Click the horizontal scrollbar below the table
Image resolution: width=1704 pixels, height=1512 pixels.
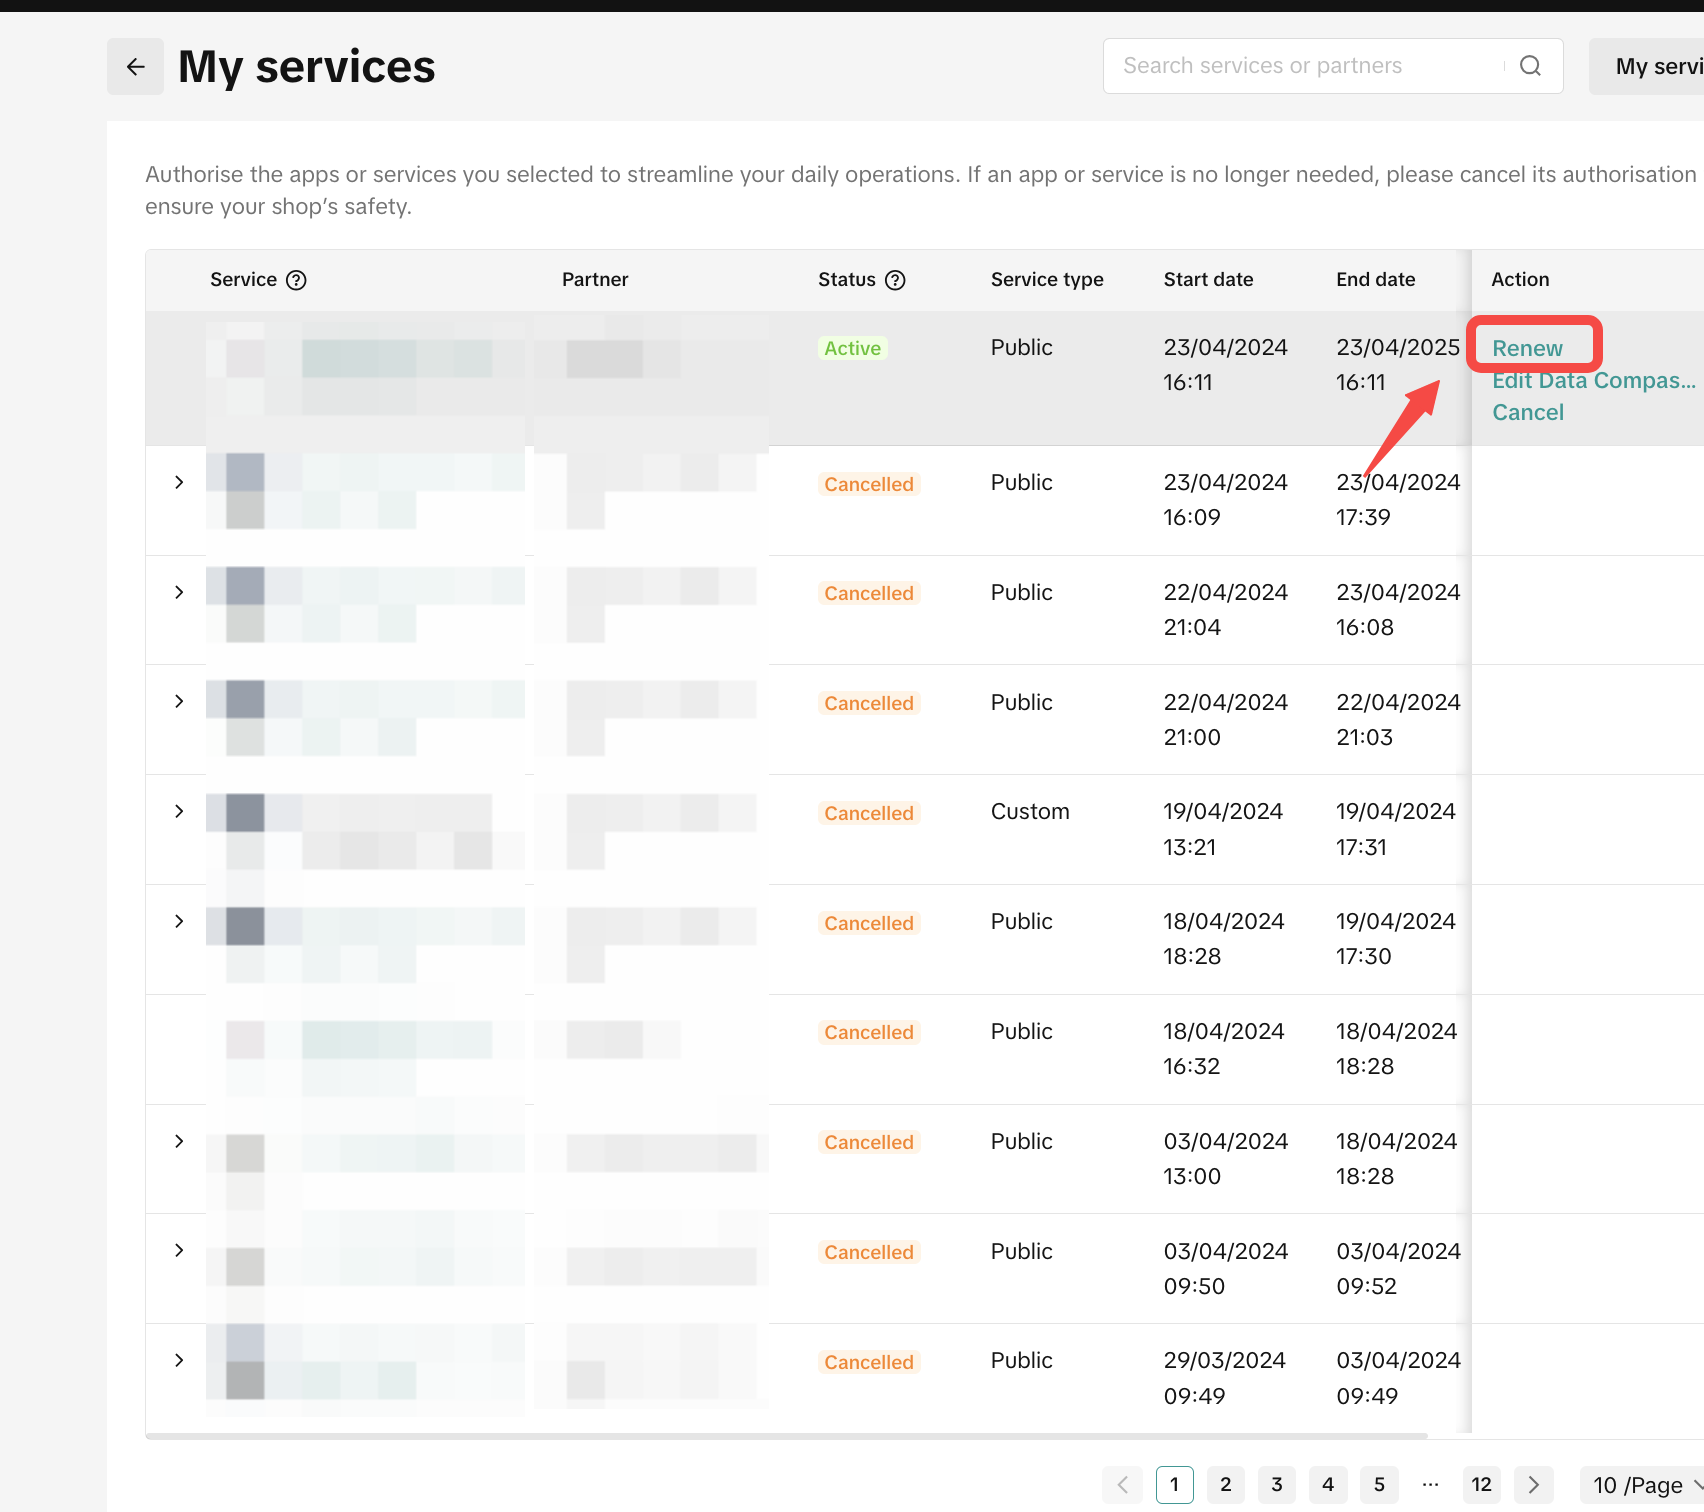(x=786, y=1436)
